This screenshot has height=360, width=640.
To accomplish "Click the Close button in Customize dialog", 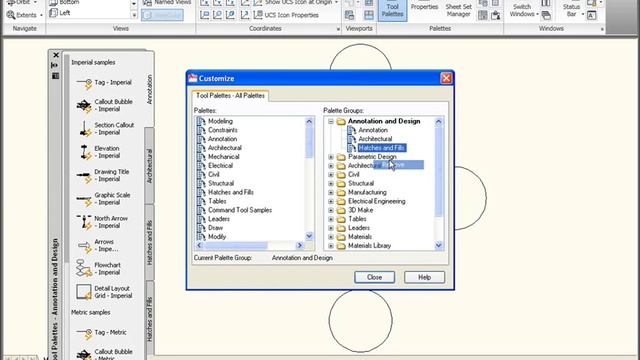I will point(374,277).
